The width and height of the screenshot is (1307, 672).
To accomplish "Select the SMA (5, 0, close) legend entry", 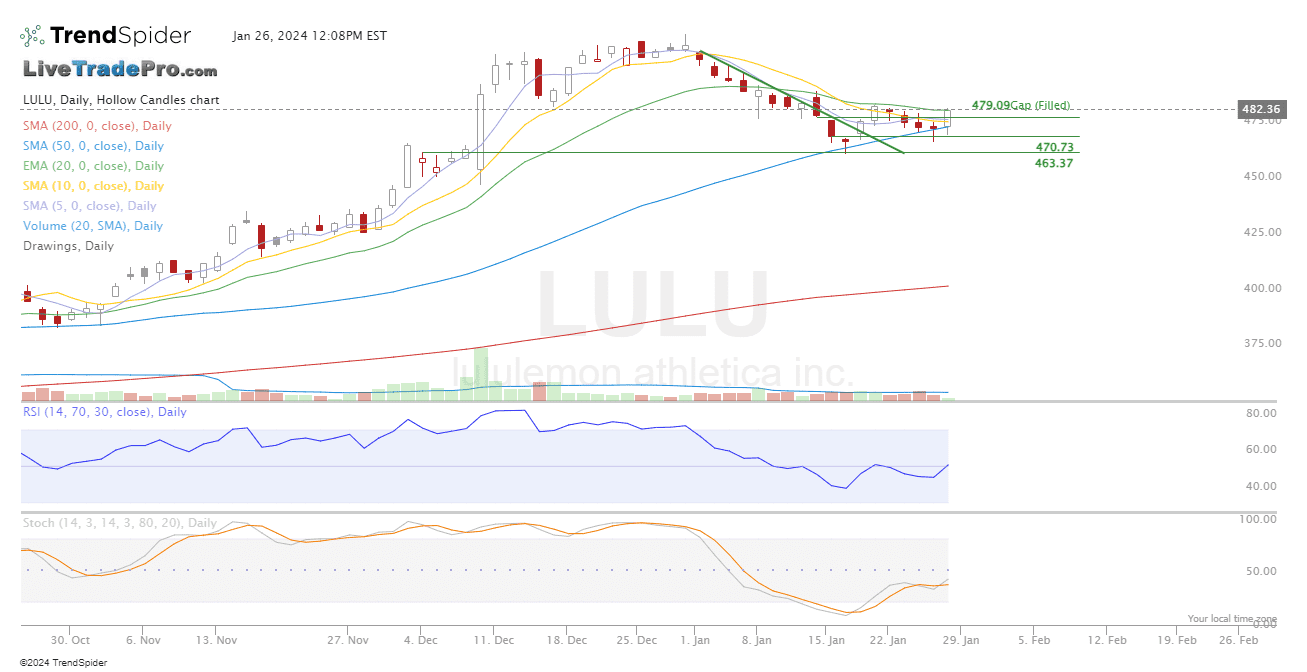I will pos(90,206).
